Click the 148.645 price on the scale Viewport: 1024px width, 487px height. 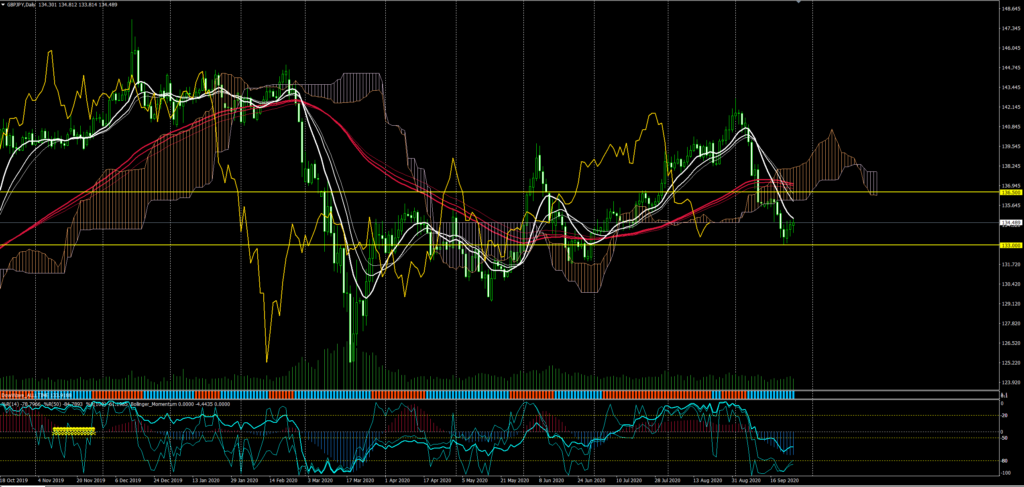point(1010,9)
